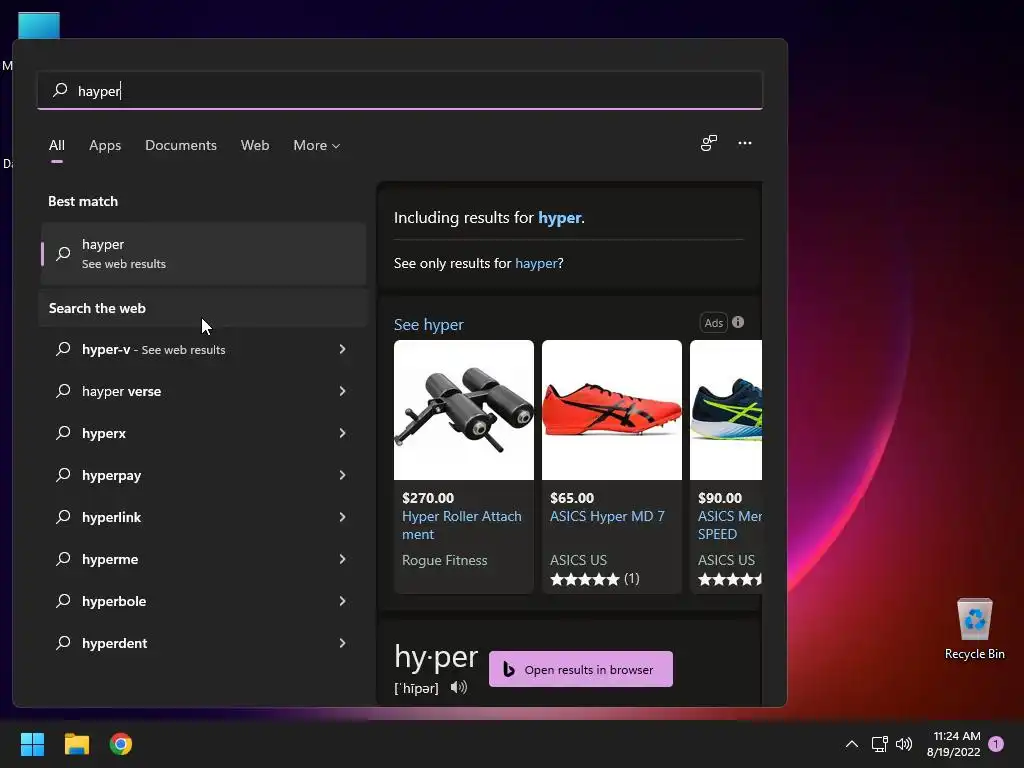Click the $65.00 price text
Screen dimensions: 1024x768
572,498
